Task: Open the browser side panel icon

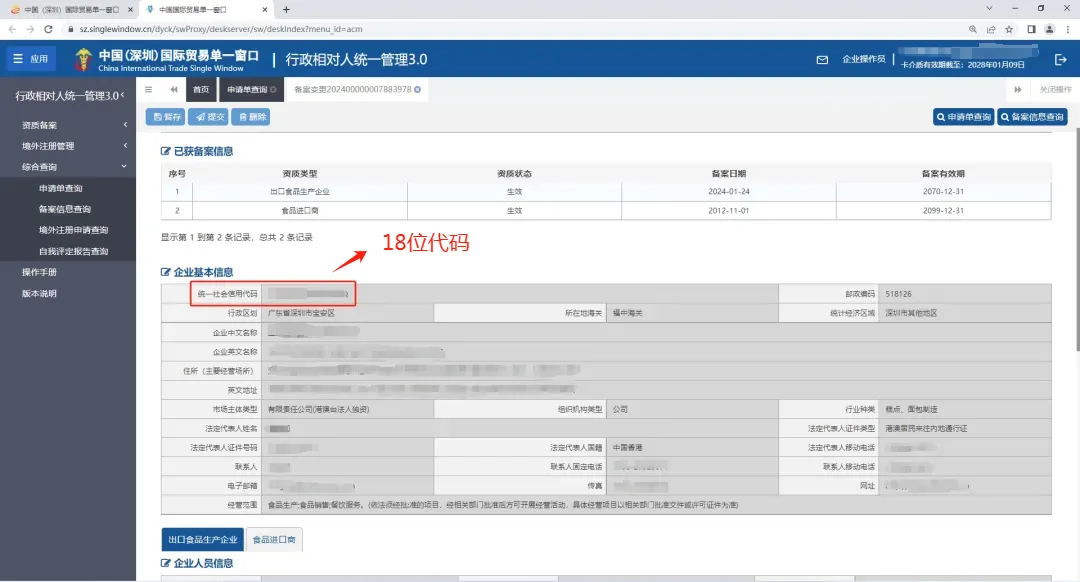Action: [x=1031, y=29]
